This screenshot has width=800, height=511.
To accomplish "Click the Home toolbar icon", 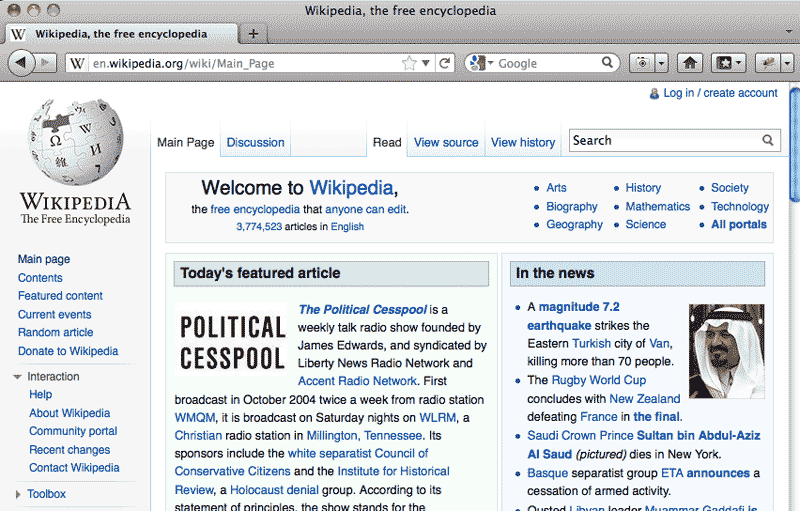I will click(690, 63).
